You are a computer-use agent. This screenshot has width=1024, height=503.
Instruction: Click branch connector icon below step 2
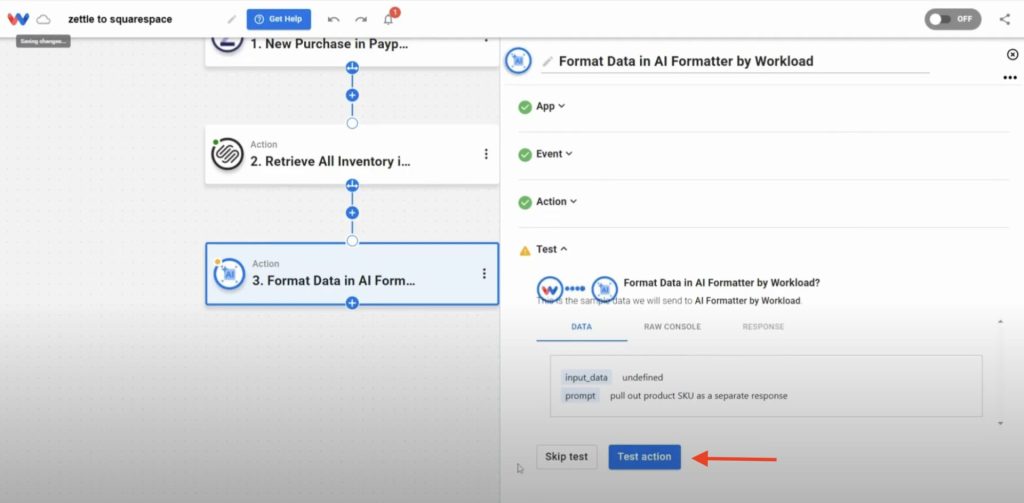[352, 185]
